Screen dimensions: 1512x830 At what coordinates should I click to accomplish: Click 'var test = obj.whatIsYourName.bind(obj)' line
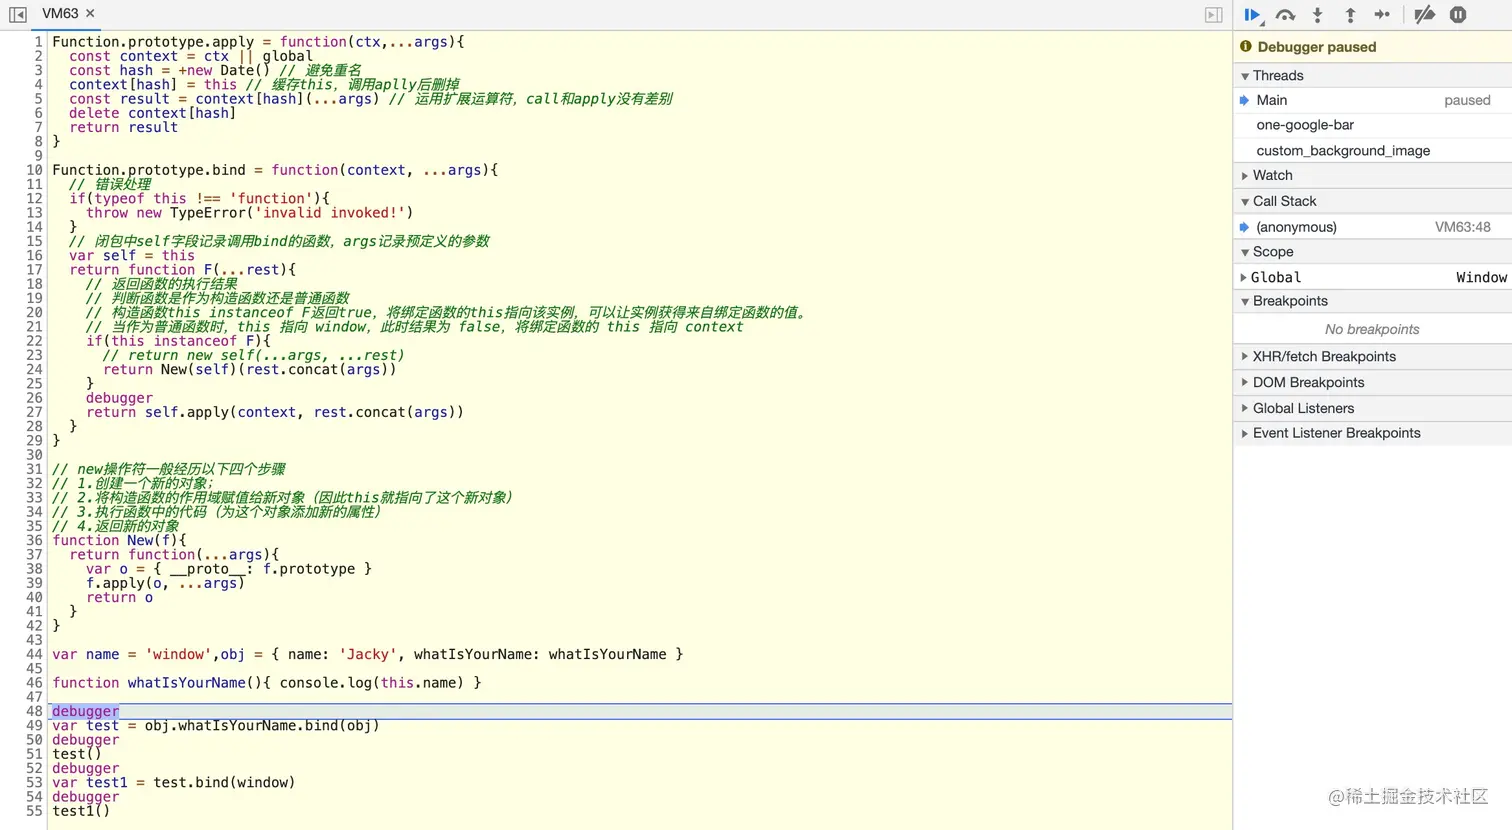click(x=216, y=726)
